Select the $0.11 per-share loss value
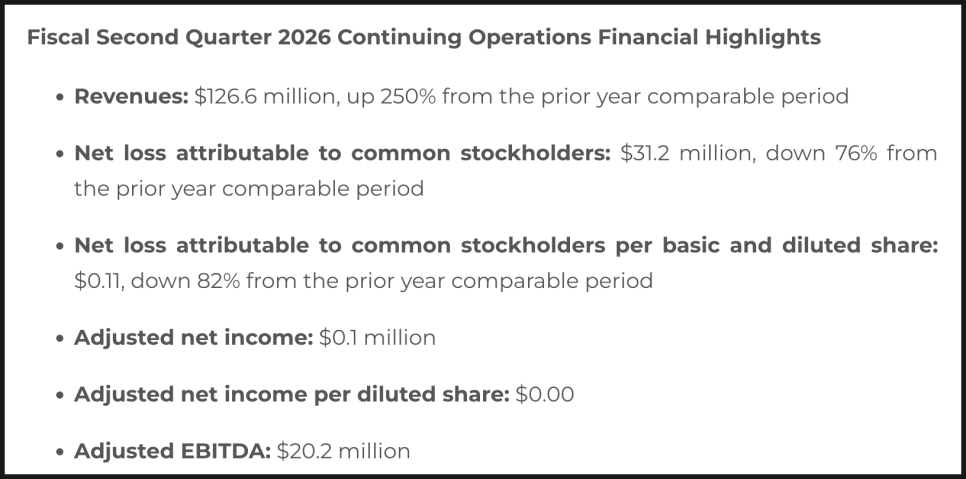The image size is (966, 479). tap(96, 281)
